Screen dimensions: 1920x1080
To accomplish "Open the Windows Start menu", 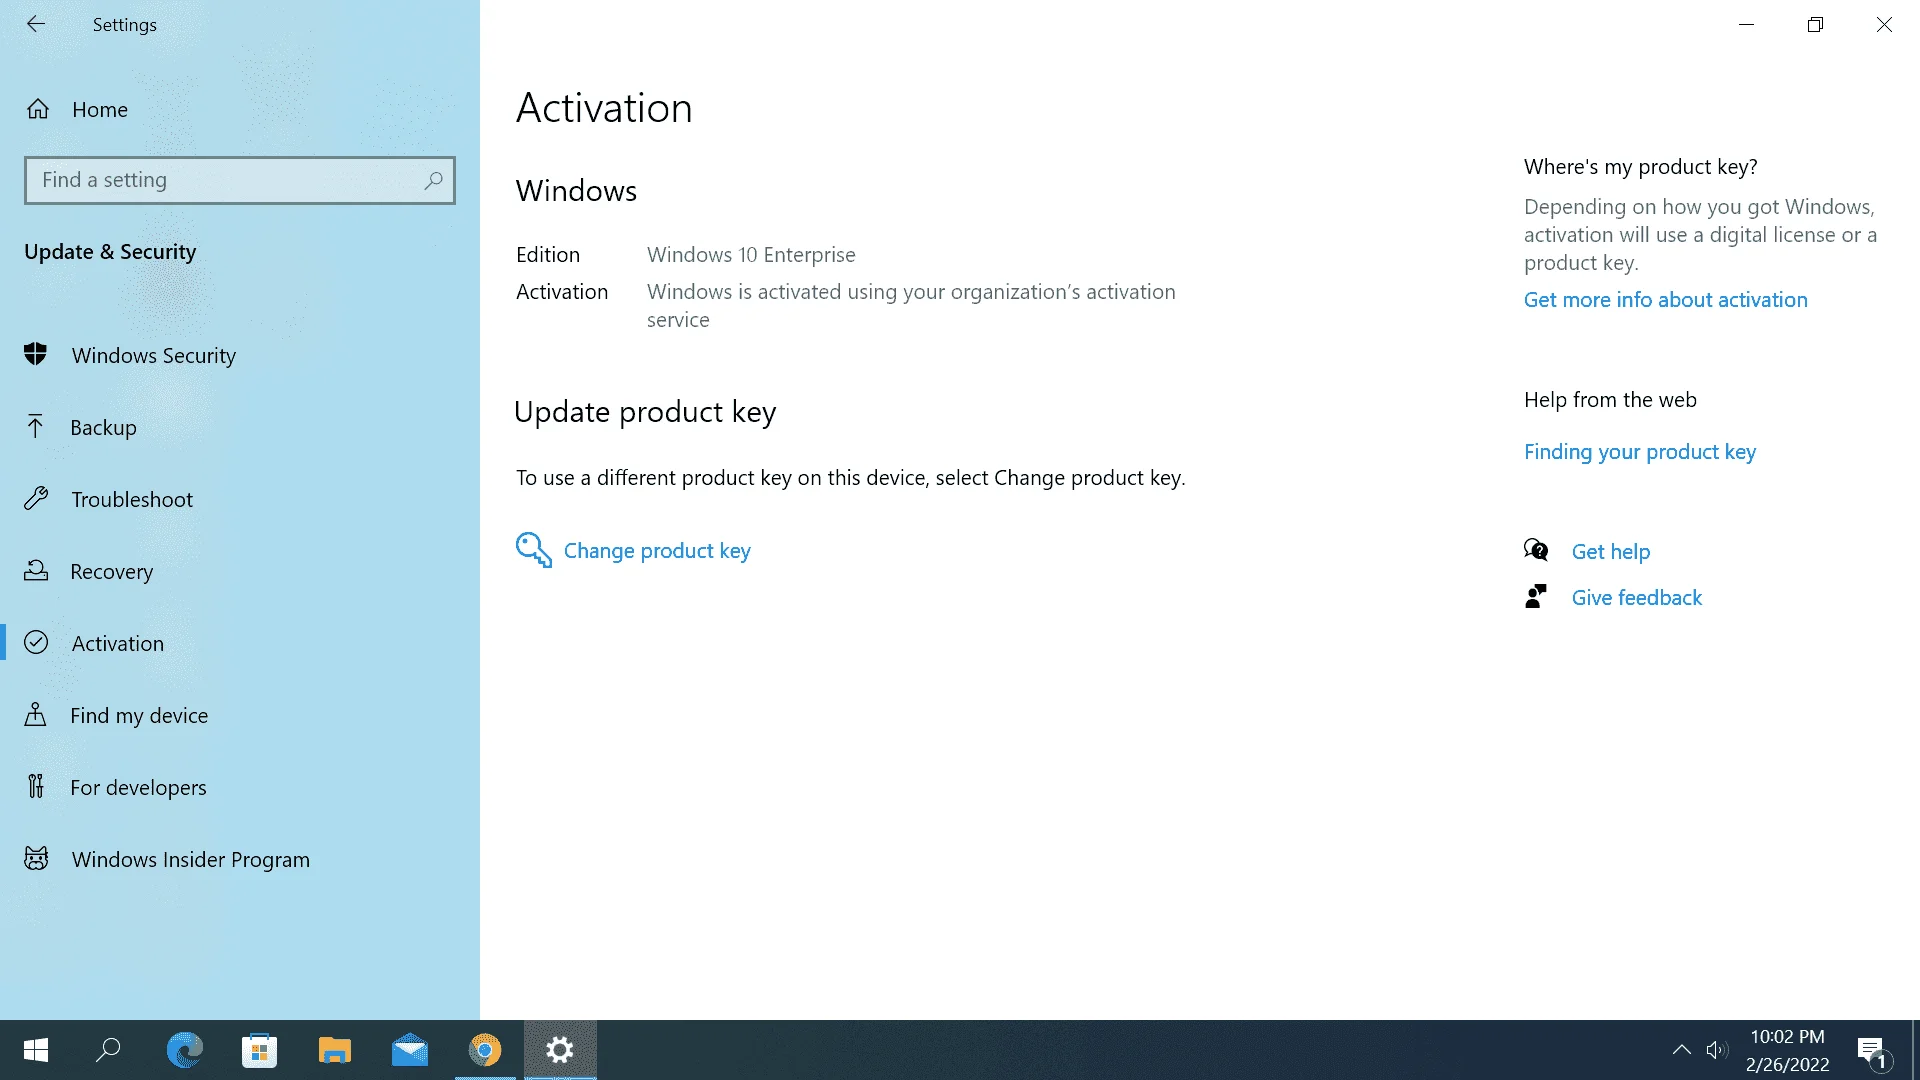I will coord(36,1050).
